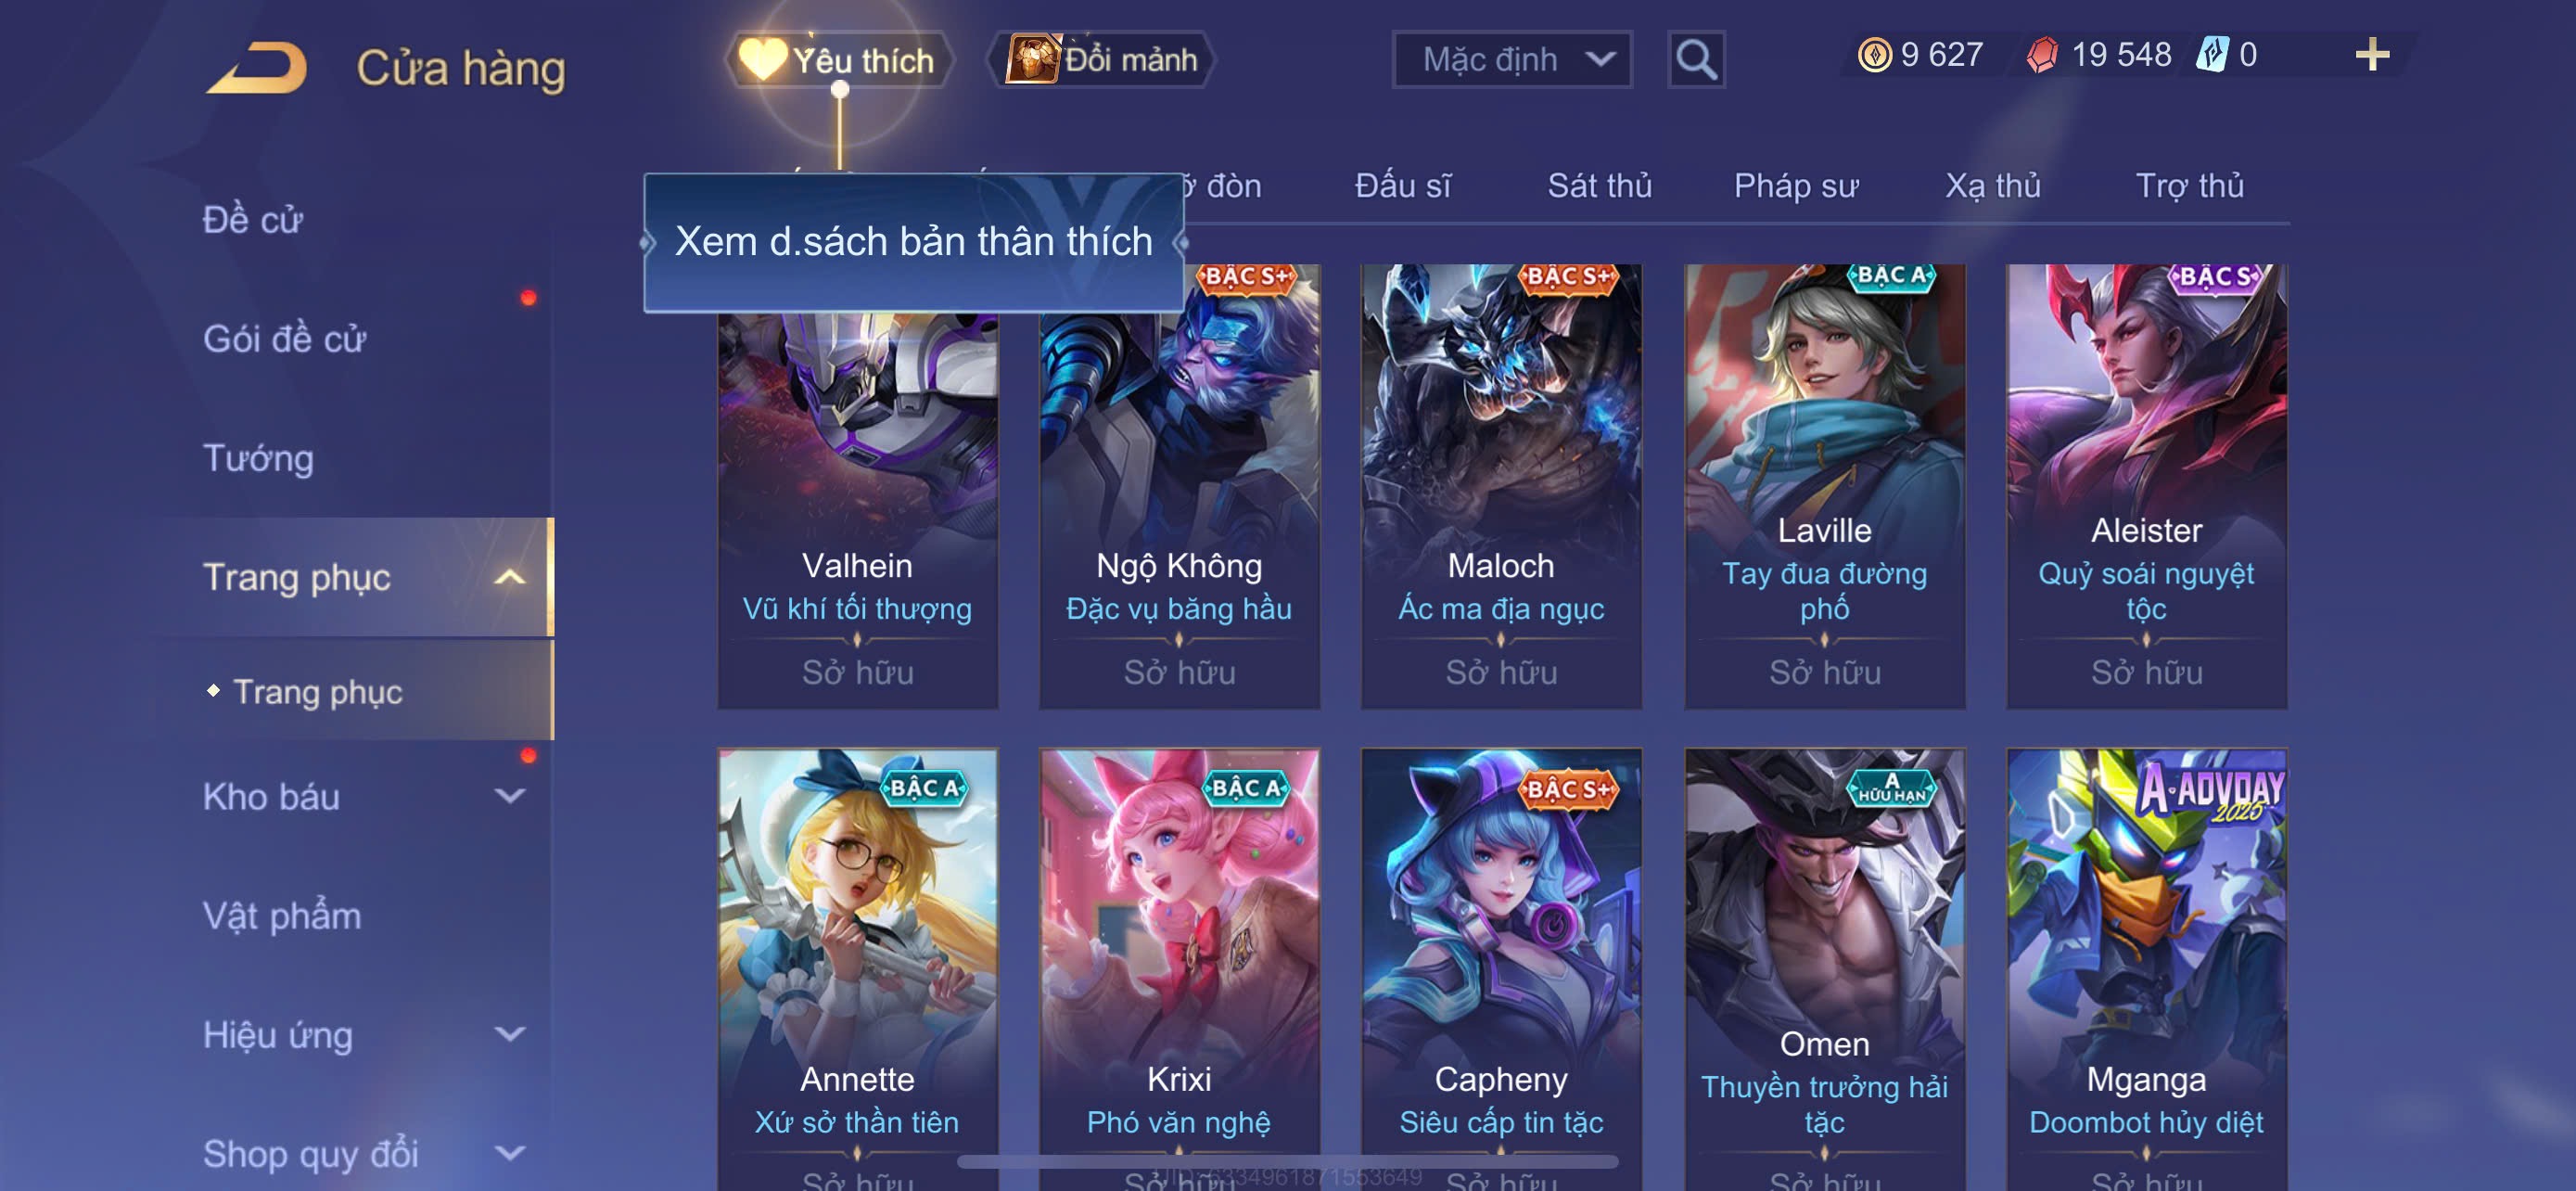Open Đổi mảnh shard exchange icon
This screenshot has width=2576, height=1191.
[x=1033, y=59]
